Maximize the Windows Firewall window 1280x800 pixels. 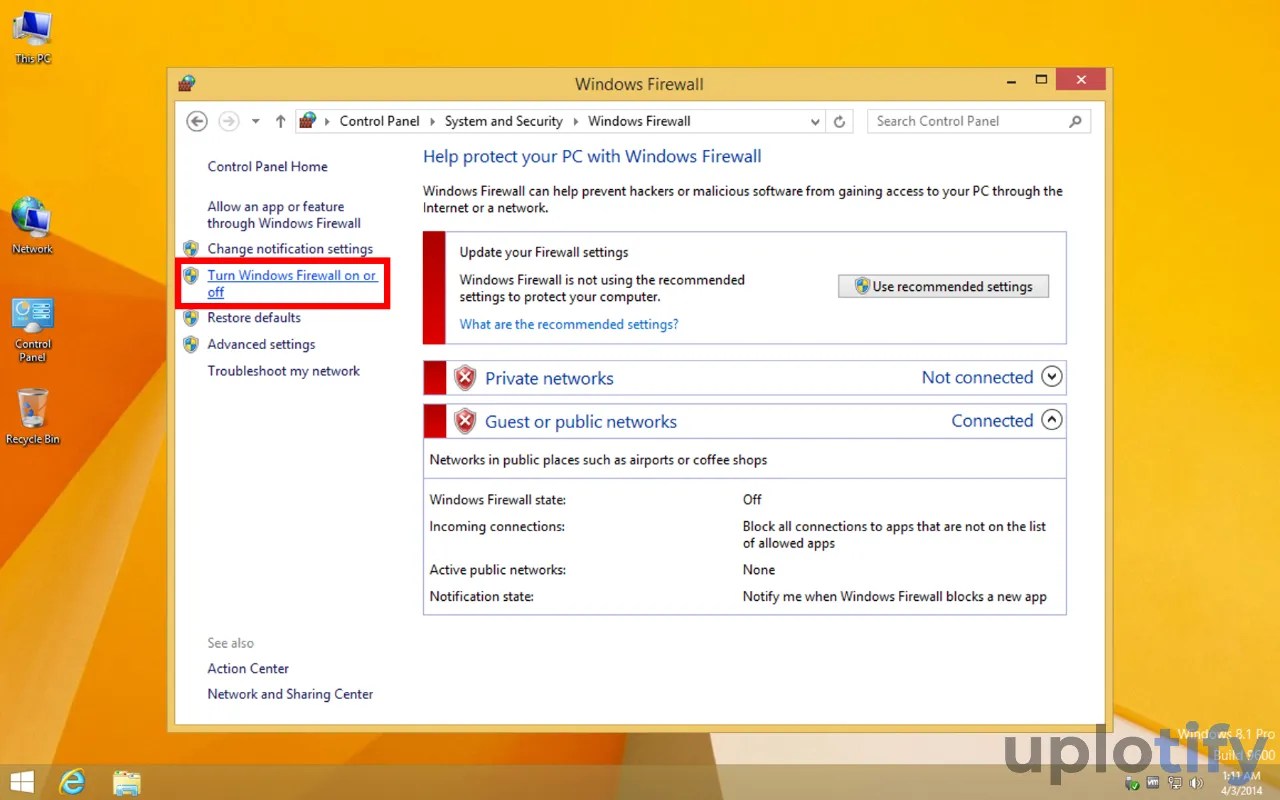(1041, 80)
